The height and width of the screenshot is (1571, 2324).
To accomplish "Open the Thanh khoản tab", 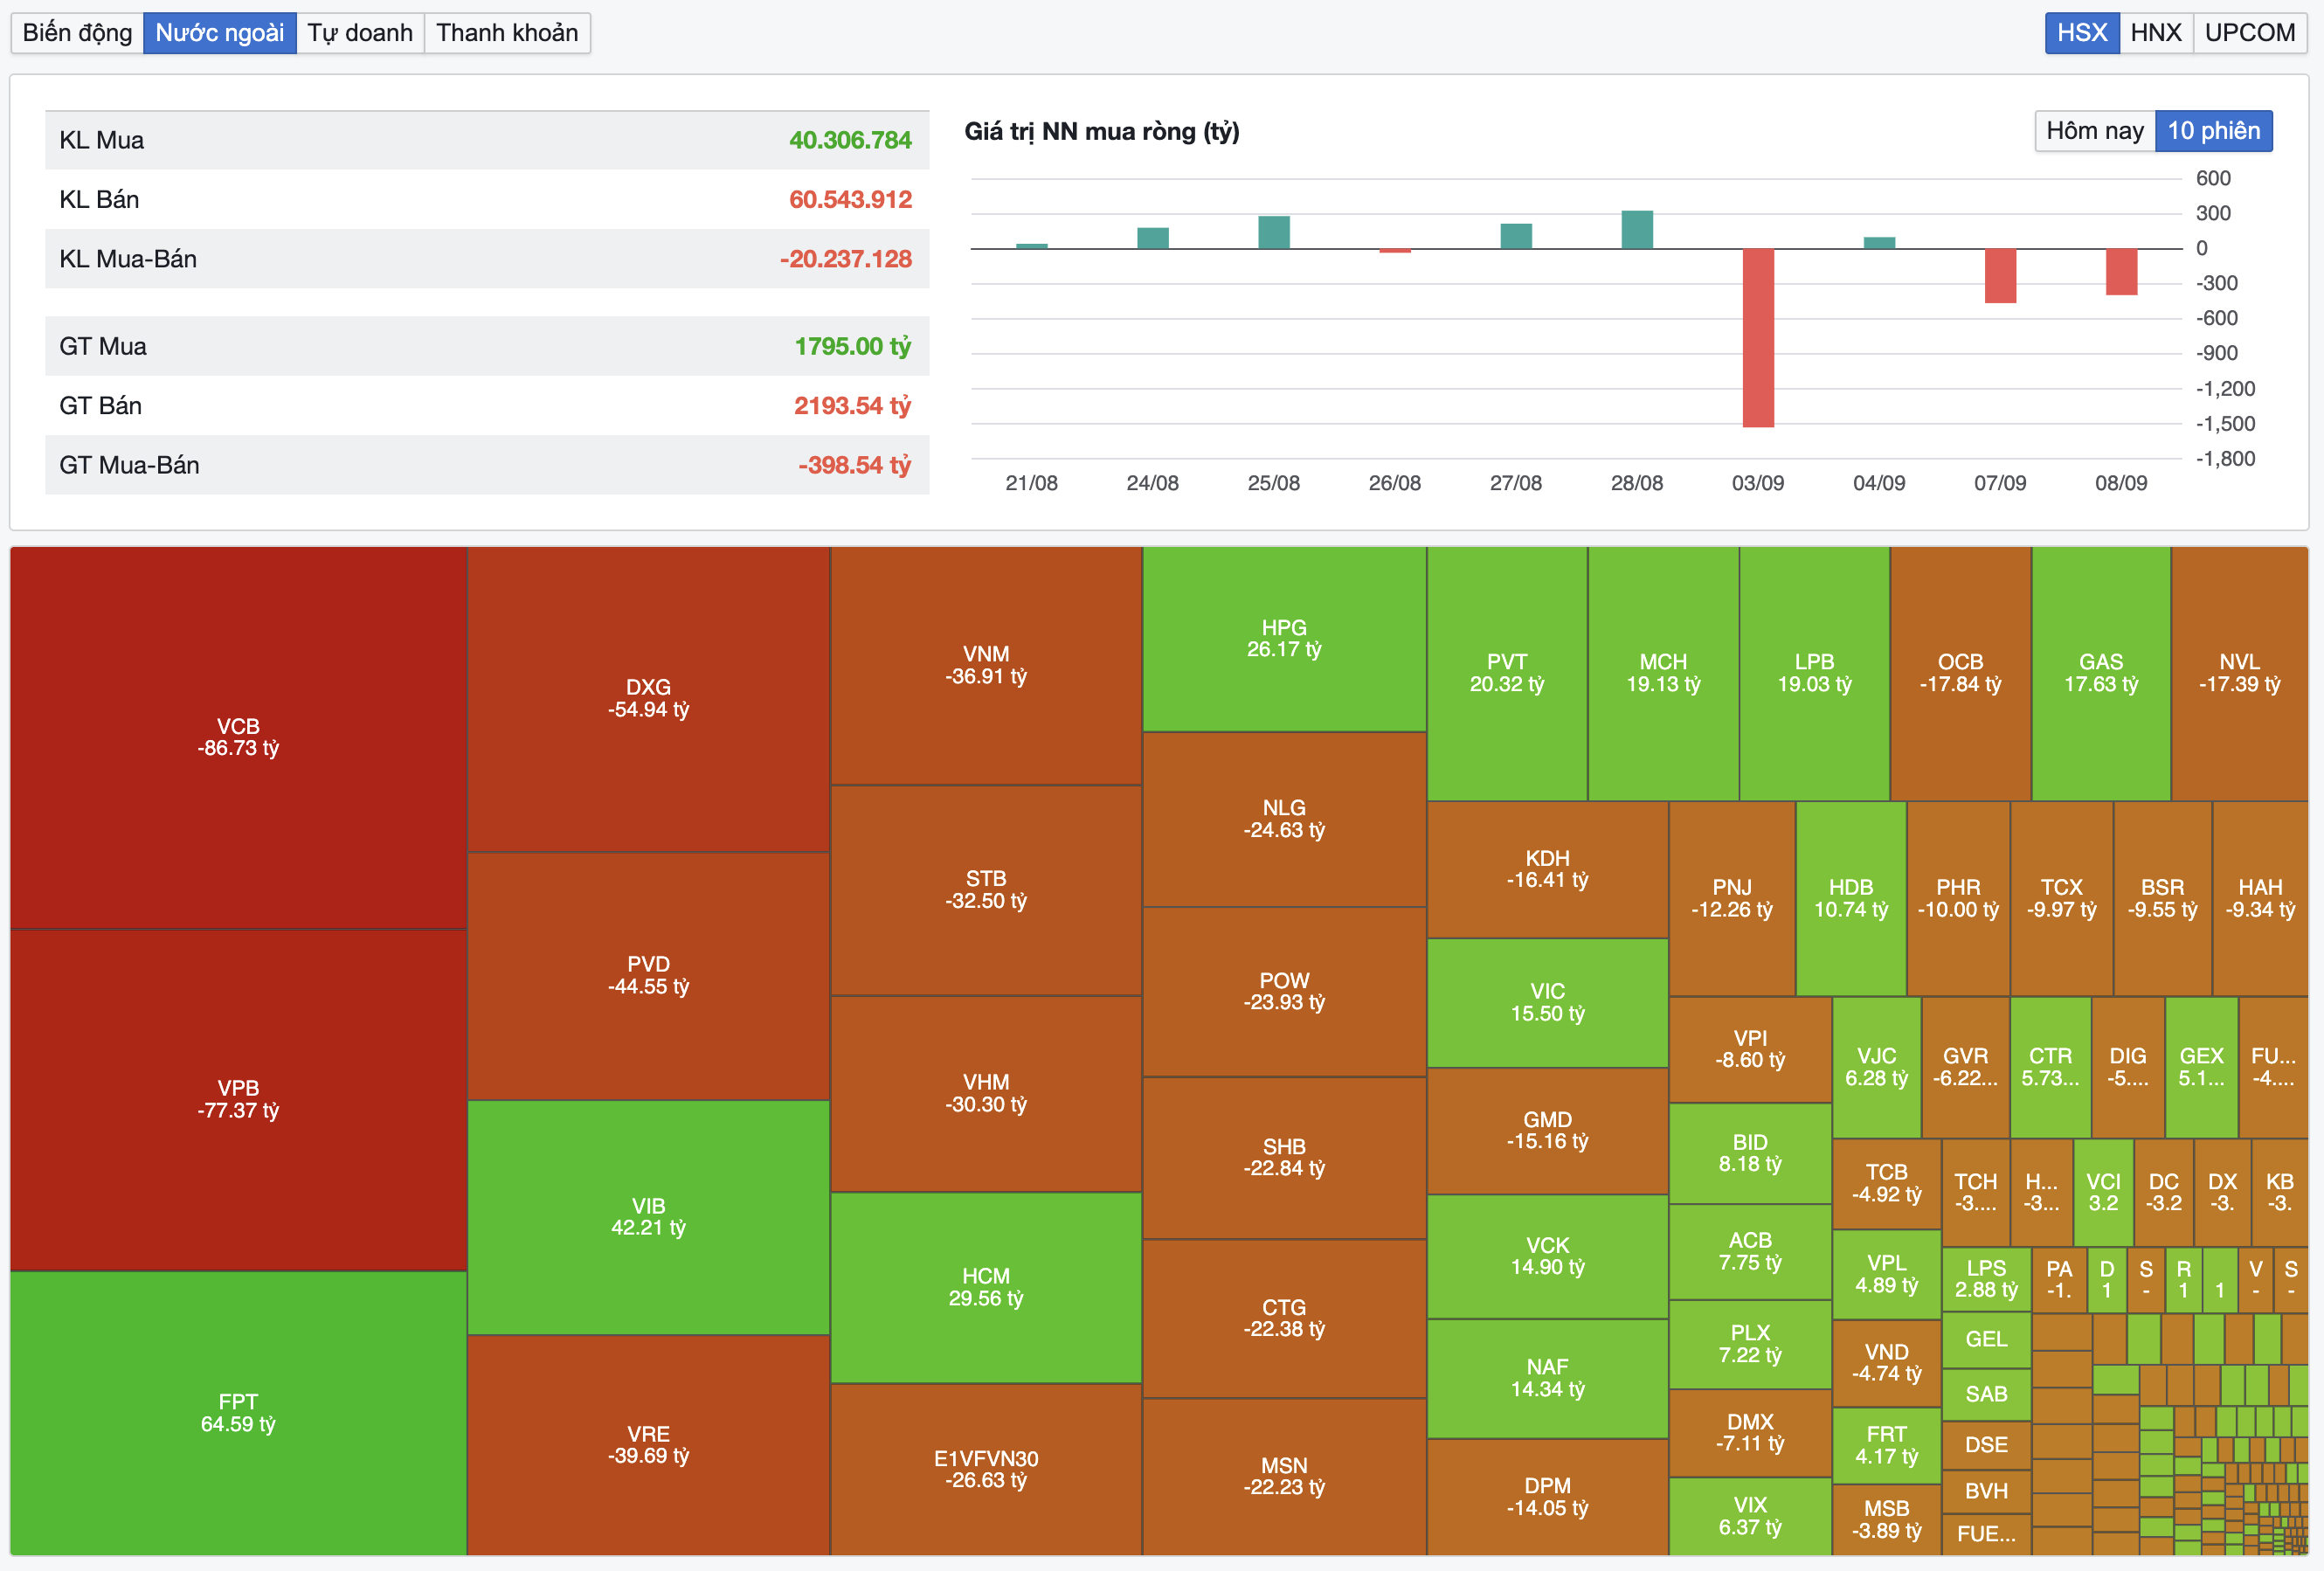I will click(x=507, y=33).
